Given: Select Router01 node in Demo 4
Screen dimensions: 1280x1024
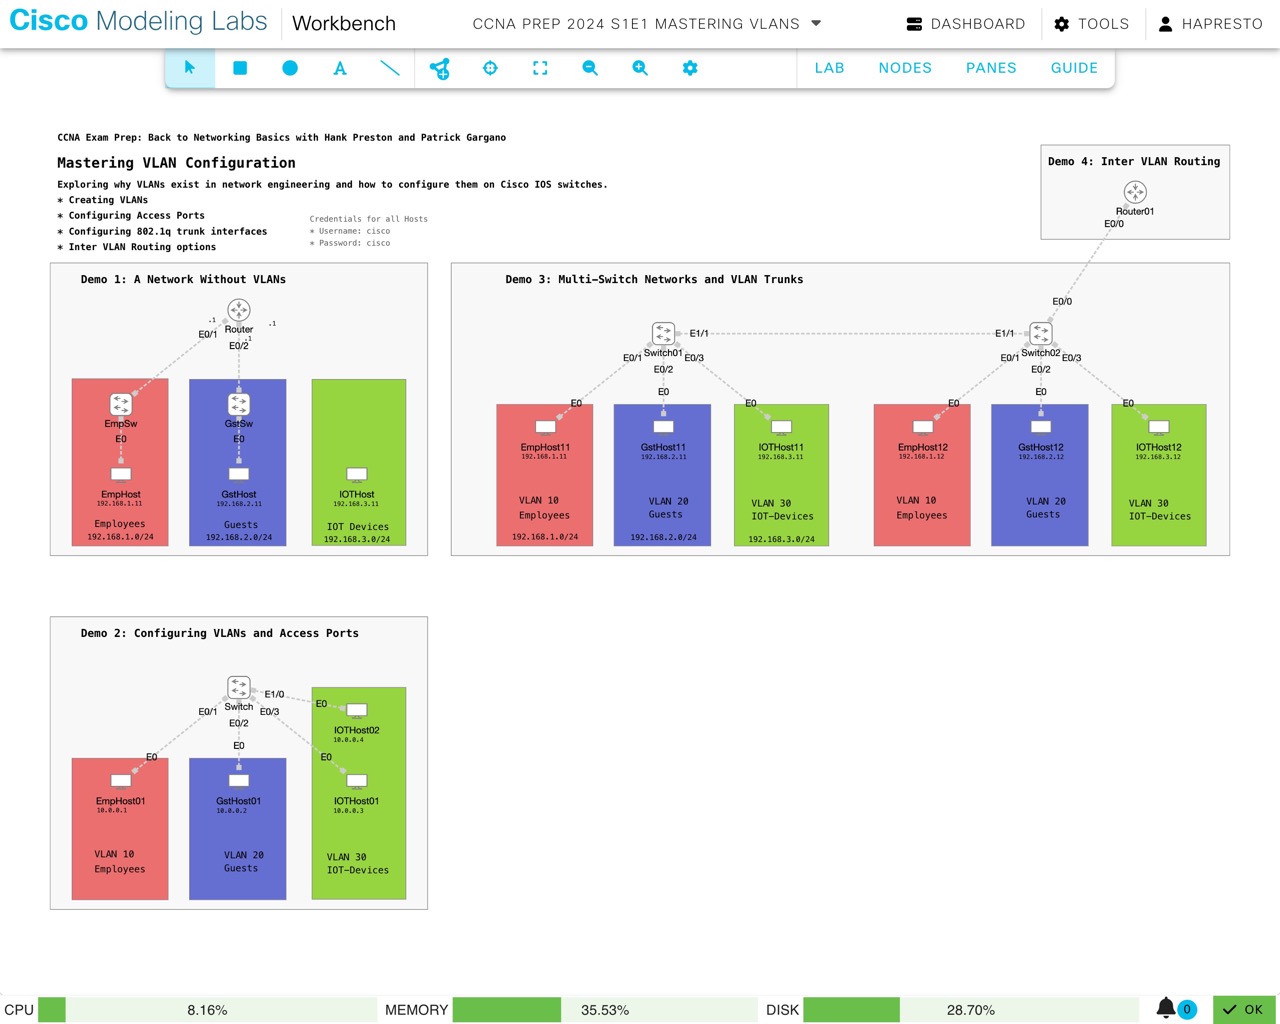Looking at the screenshot, I should pos(1135,192).
